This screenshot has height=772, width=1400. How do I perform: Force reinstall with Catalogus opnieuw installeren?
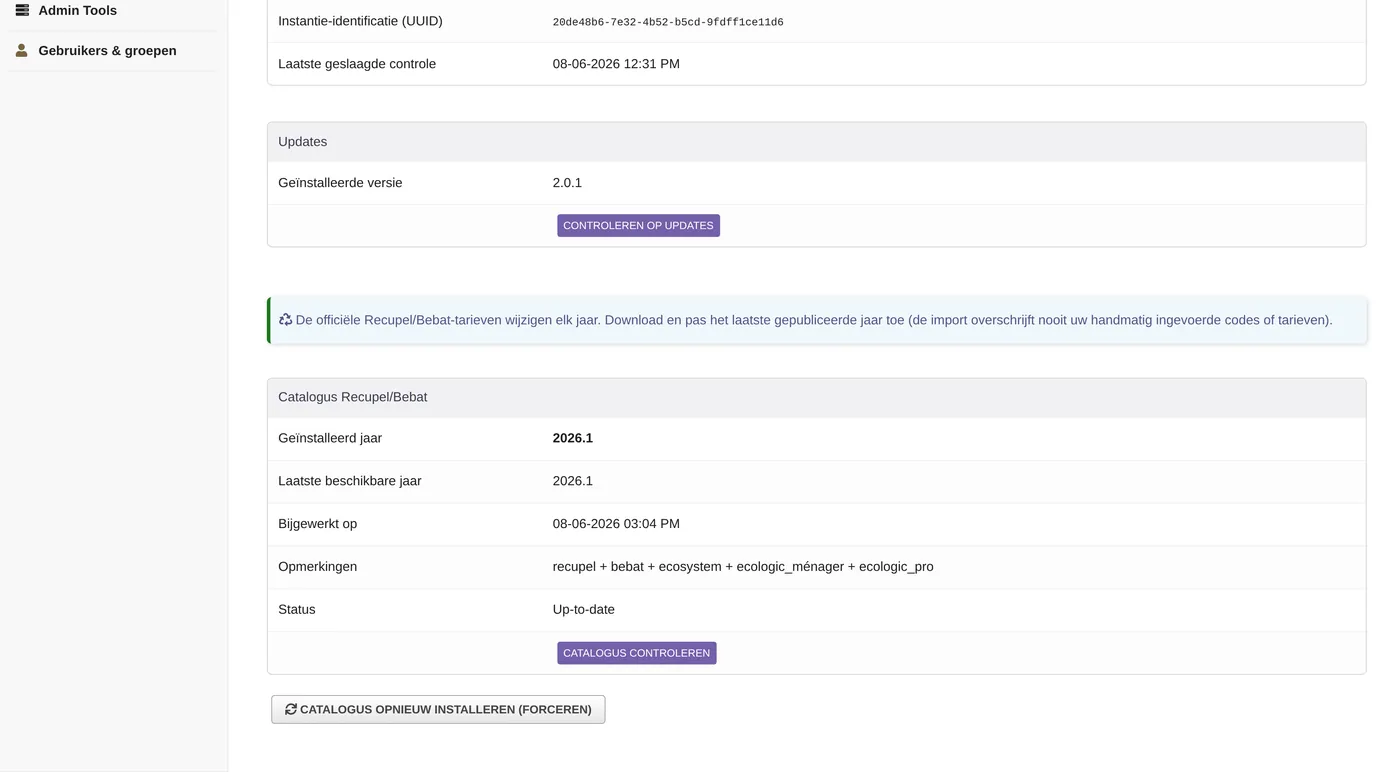point(438,709)
